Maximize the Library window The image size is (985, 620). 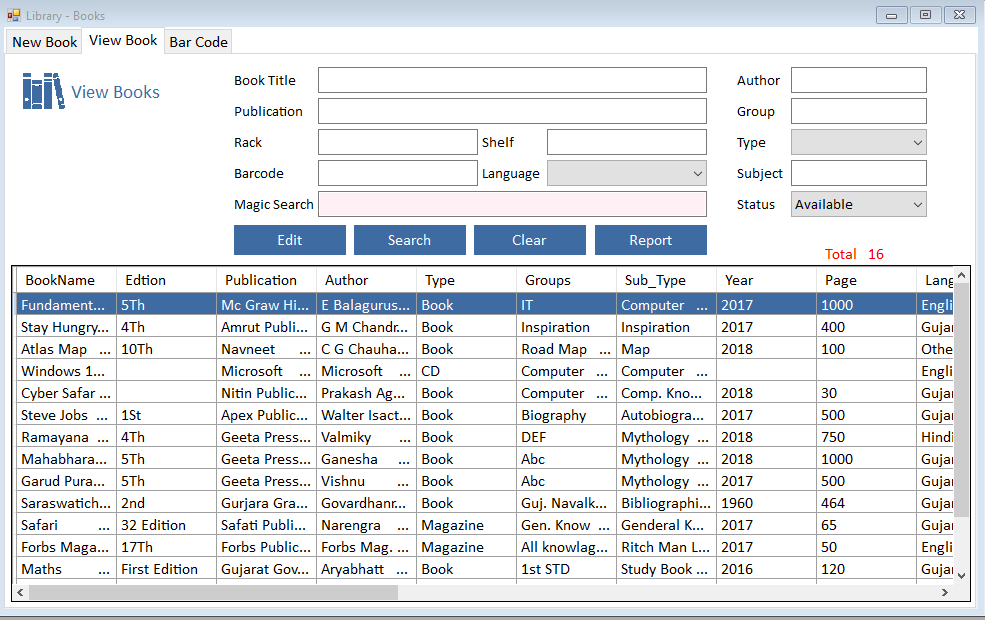pyautogui.click(x=925, y=15)
